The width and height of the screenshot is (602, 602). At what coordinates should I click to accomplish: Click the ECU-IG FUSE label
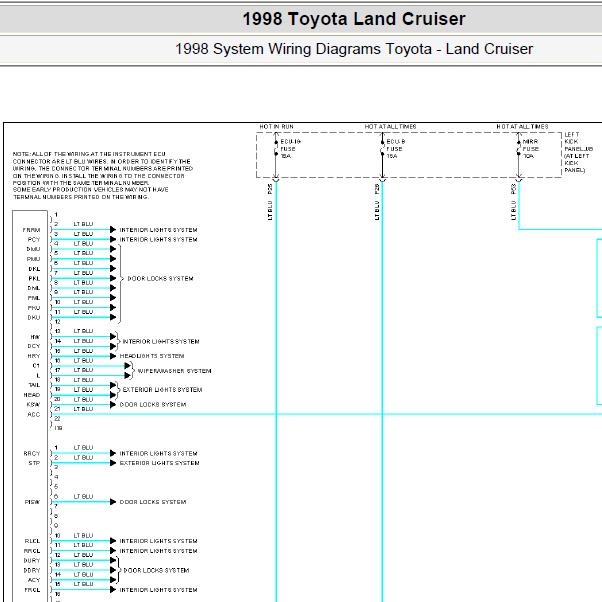pos(290,149)
